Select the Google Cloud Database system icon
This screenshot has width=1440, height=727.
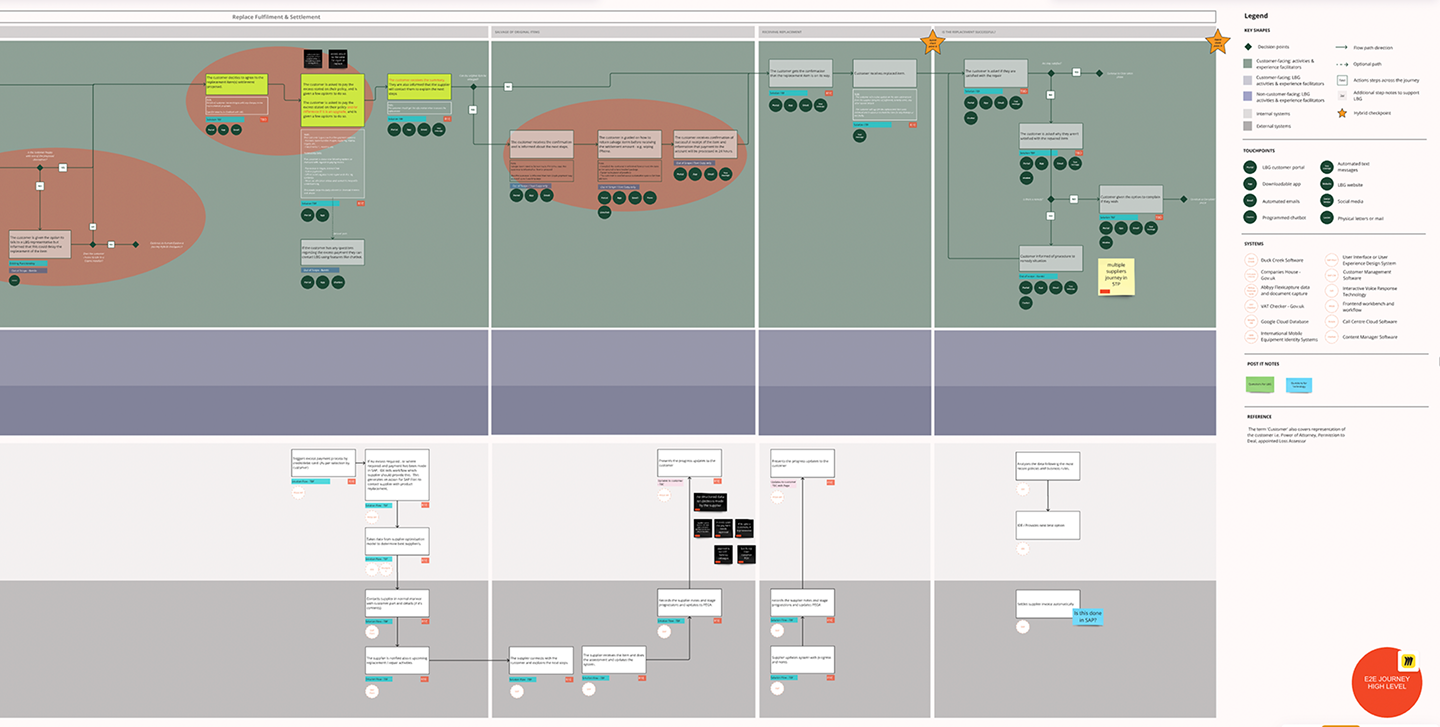point(1250,322)
